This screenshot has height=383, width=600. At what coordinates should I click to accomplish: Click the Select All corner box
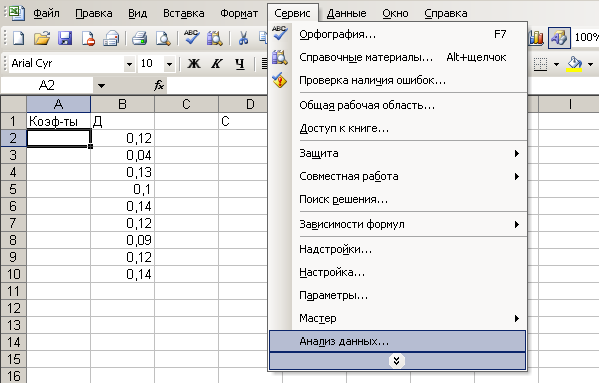click(13, 104)
